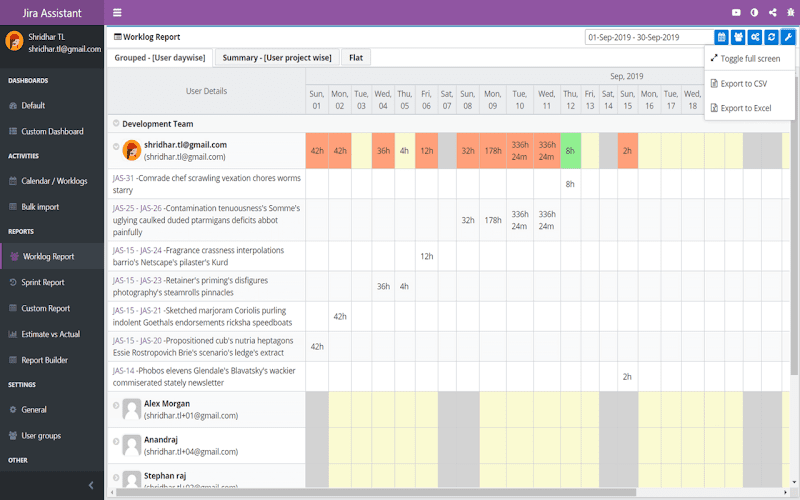Collapse the Development Team group

click(x=116, y=123)
